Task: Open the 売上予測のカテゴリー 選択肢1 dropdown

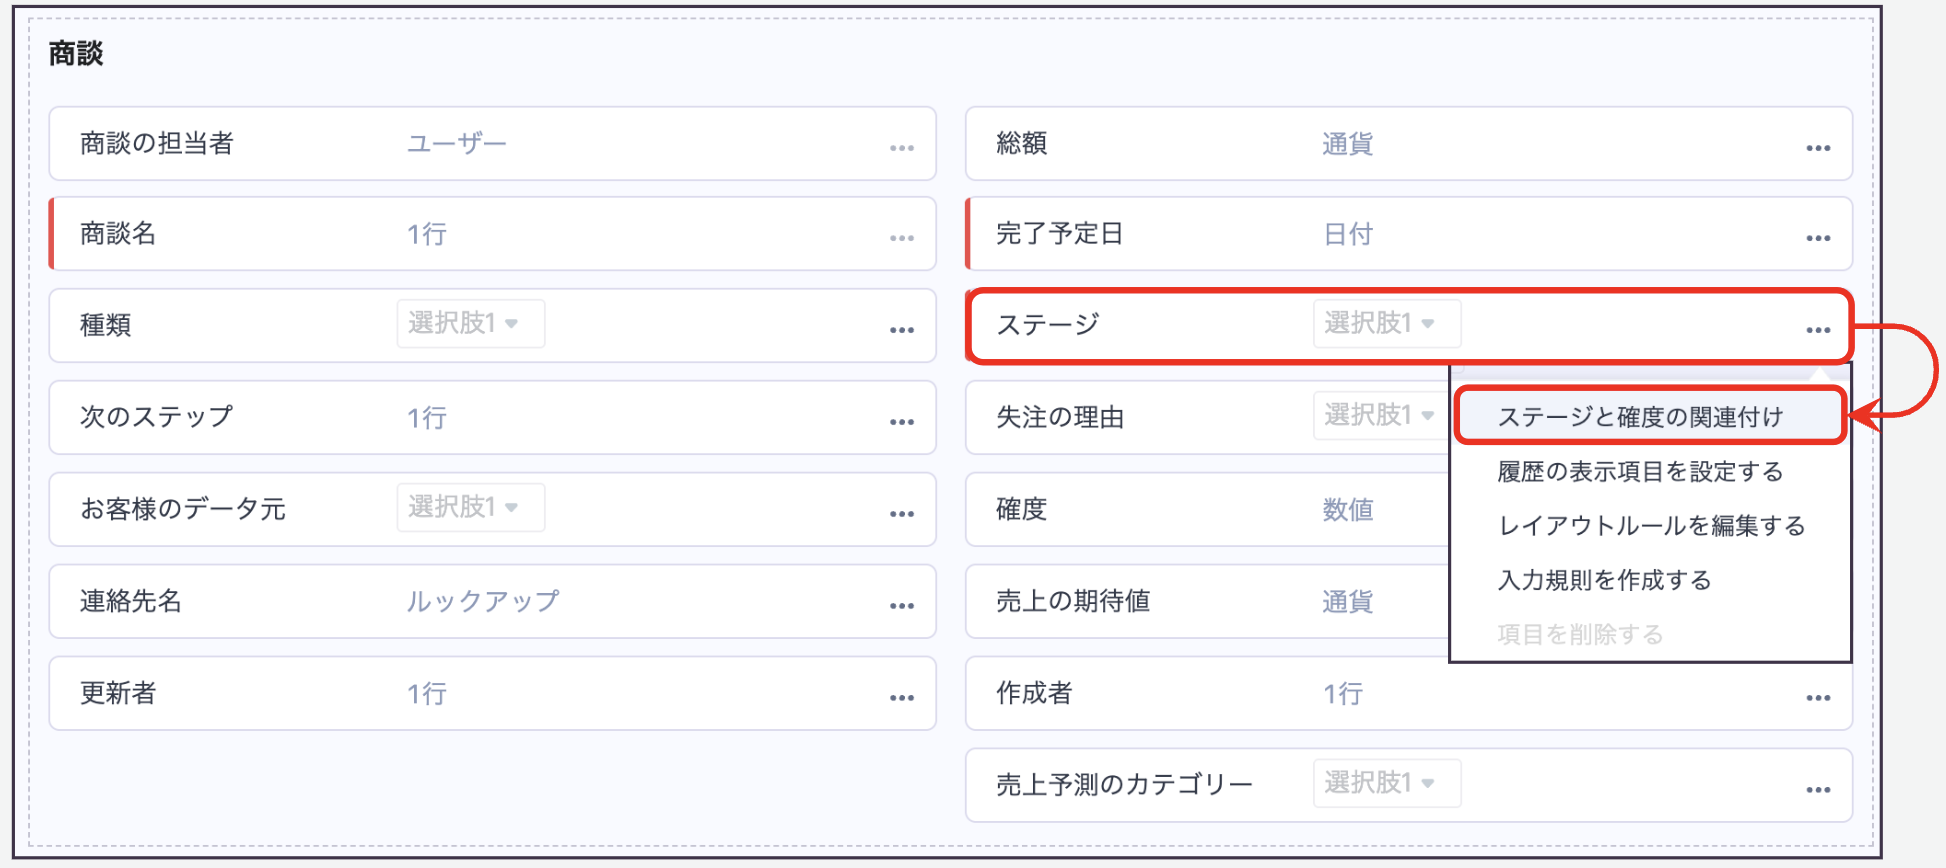Action: pos(1386,783)
